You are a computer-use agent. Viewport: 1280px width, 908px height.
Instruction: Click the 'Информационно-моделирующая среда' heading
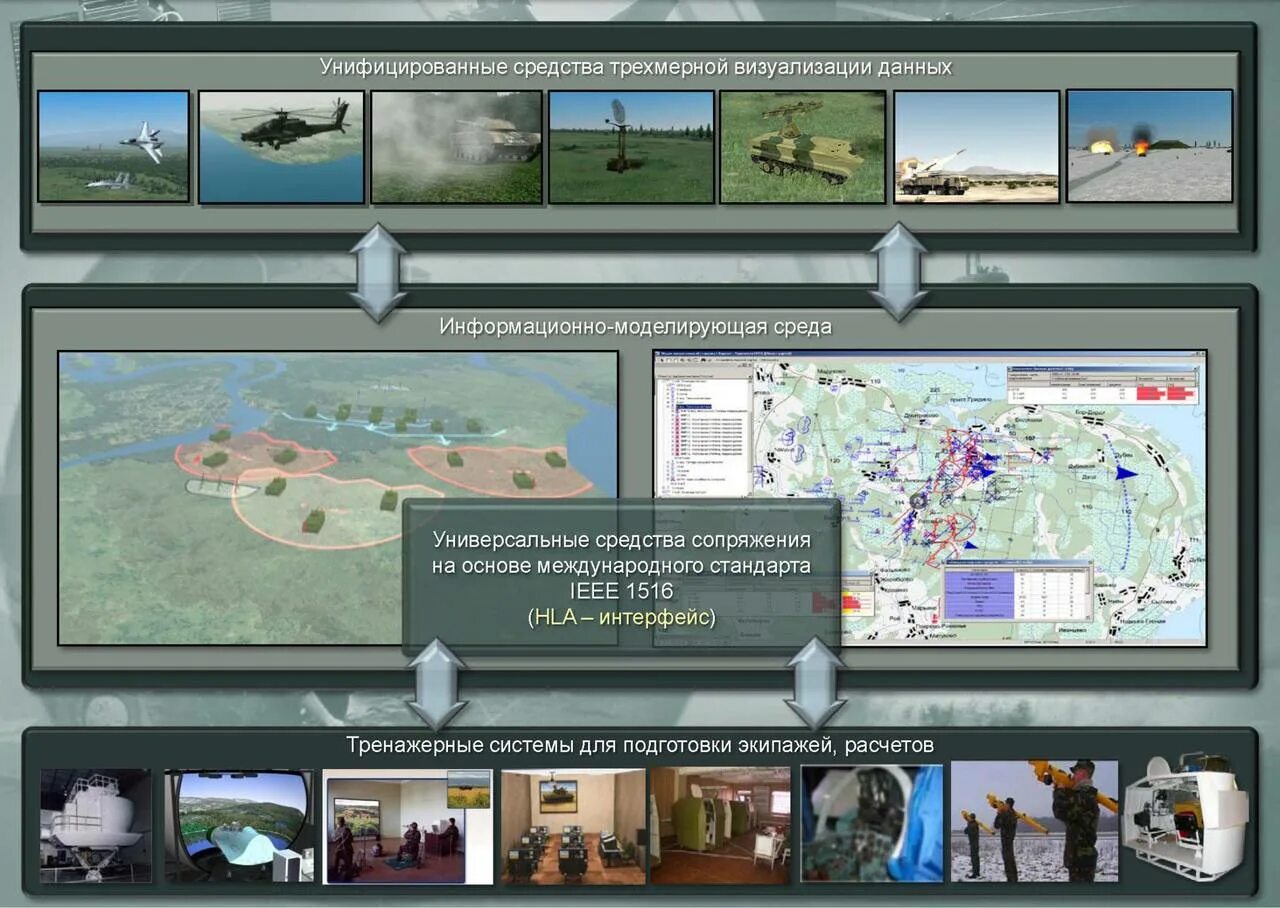635,327
